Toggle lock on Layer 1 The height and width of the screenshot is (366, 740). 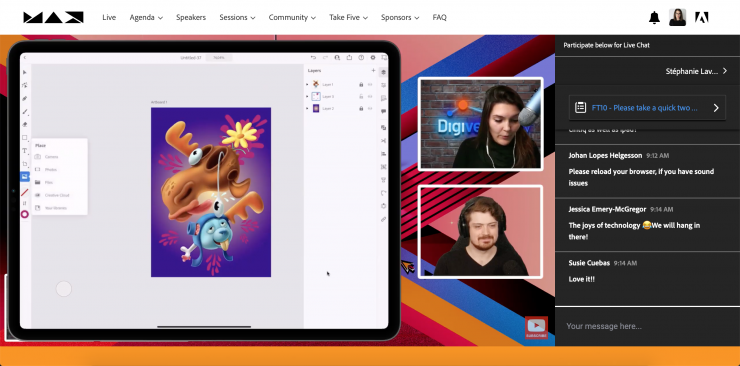[x=361, y=84]
